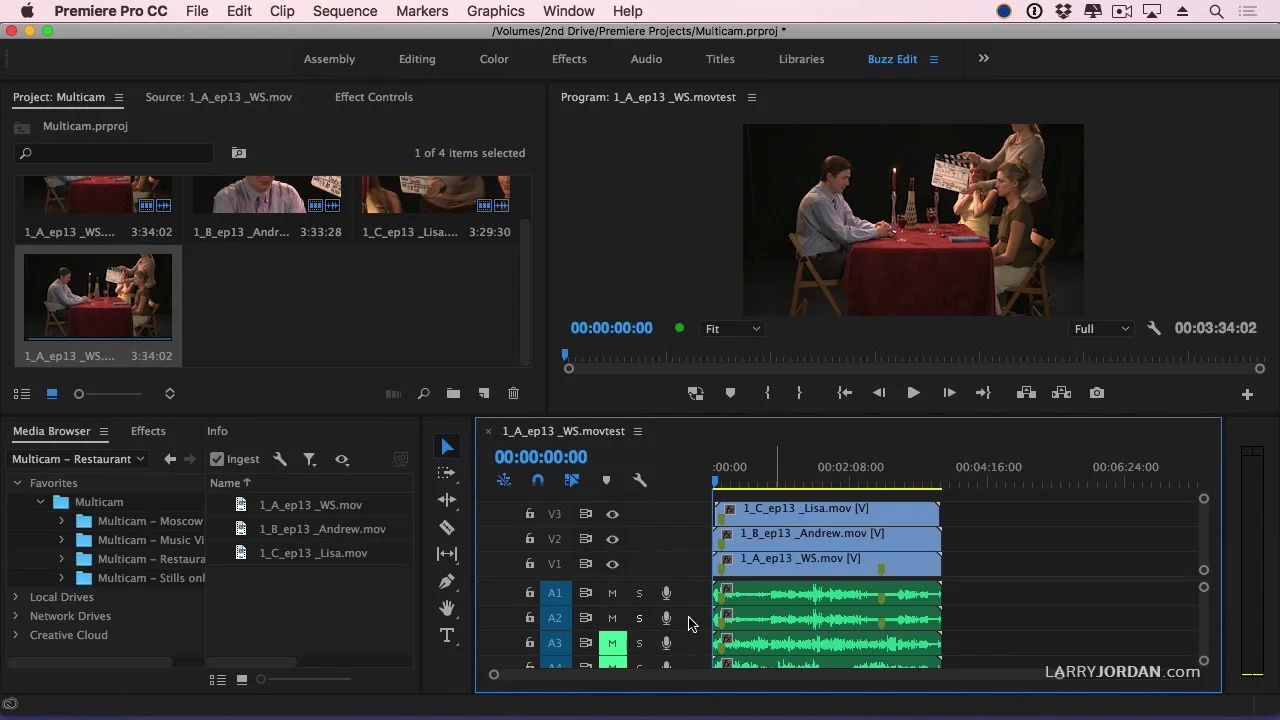Mark In point in Program monitor
1280x720 pixels.
(x=767, y=393)
